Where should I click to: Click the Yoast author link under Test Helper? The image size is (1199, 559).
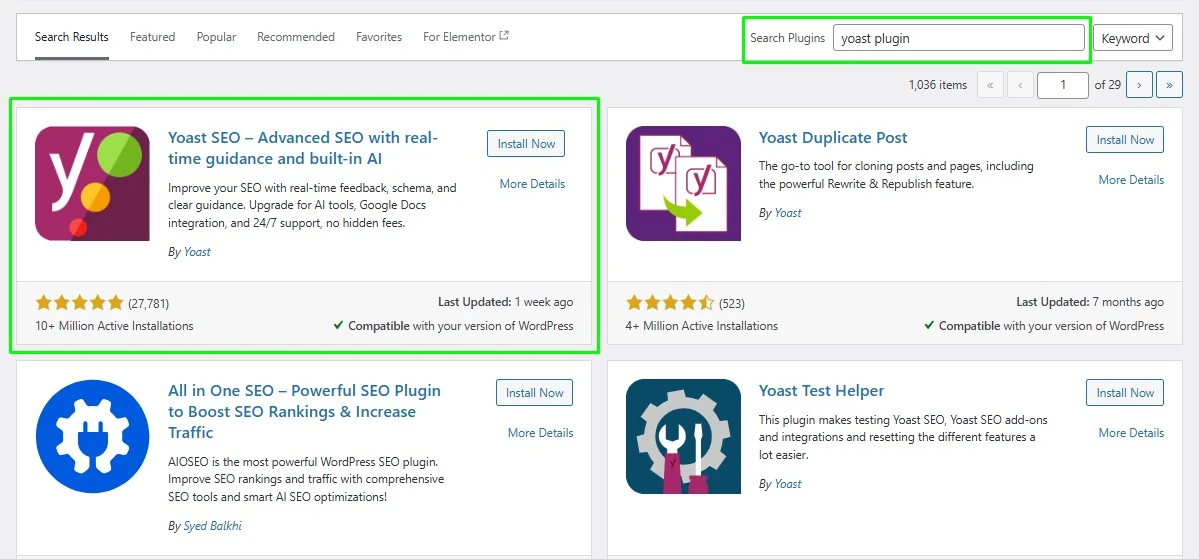pos(788,483)
